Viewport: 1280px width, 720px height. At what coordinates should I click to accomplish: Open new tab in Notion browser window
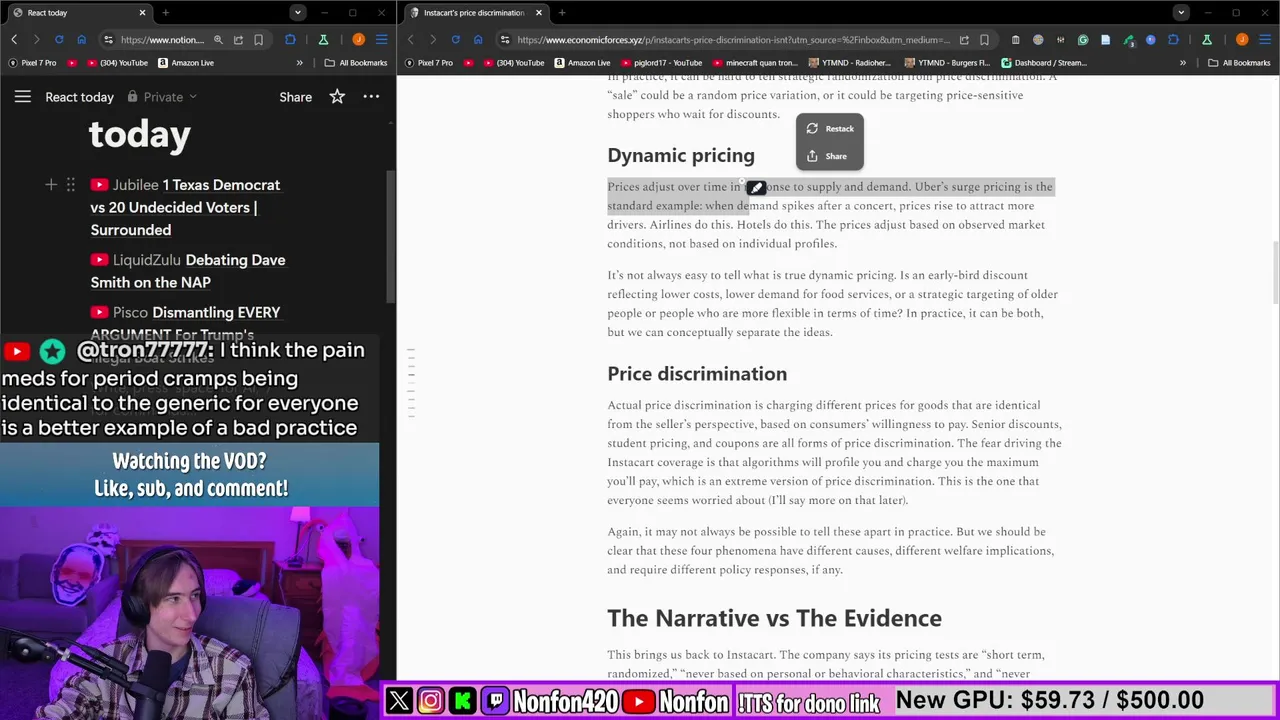pyautogui.click(x=166, y=13)
